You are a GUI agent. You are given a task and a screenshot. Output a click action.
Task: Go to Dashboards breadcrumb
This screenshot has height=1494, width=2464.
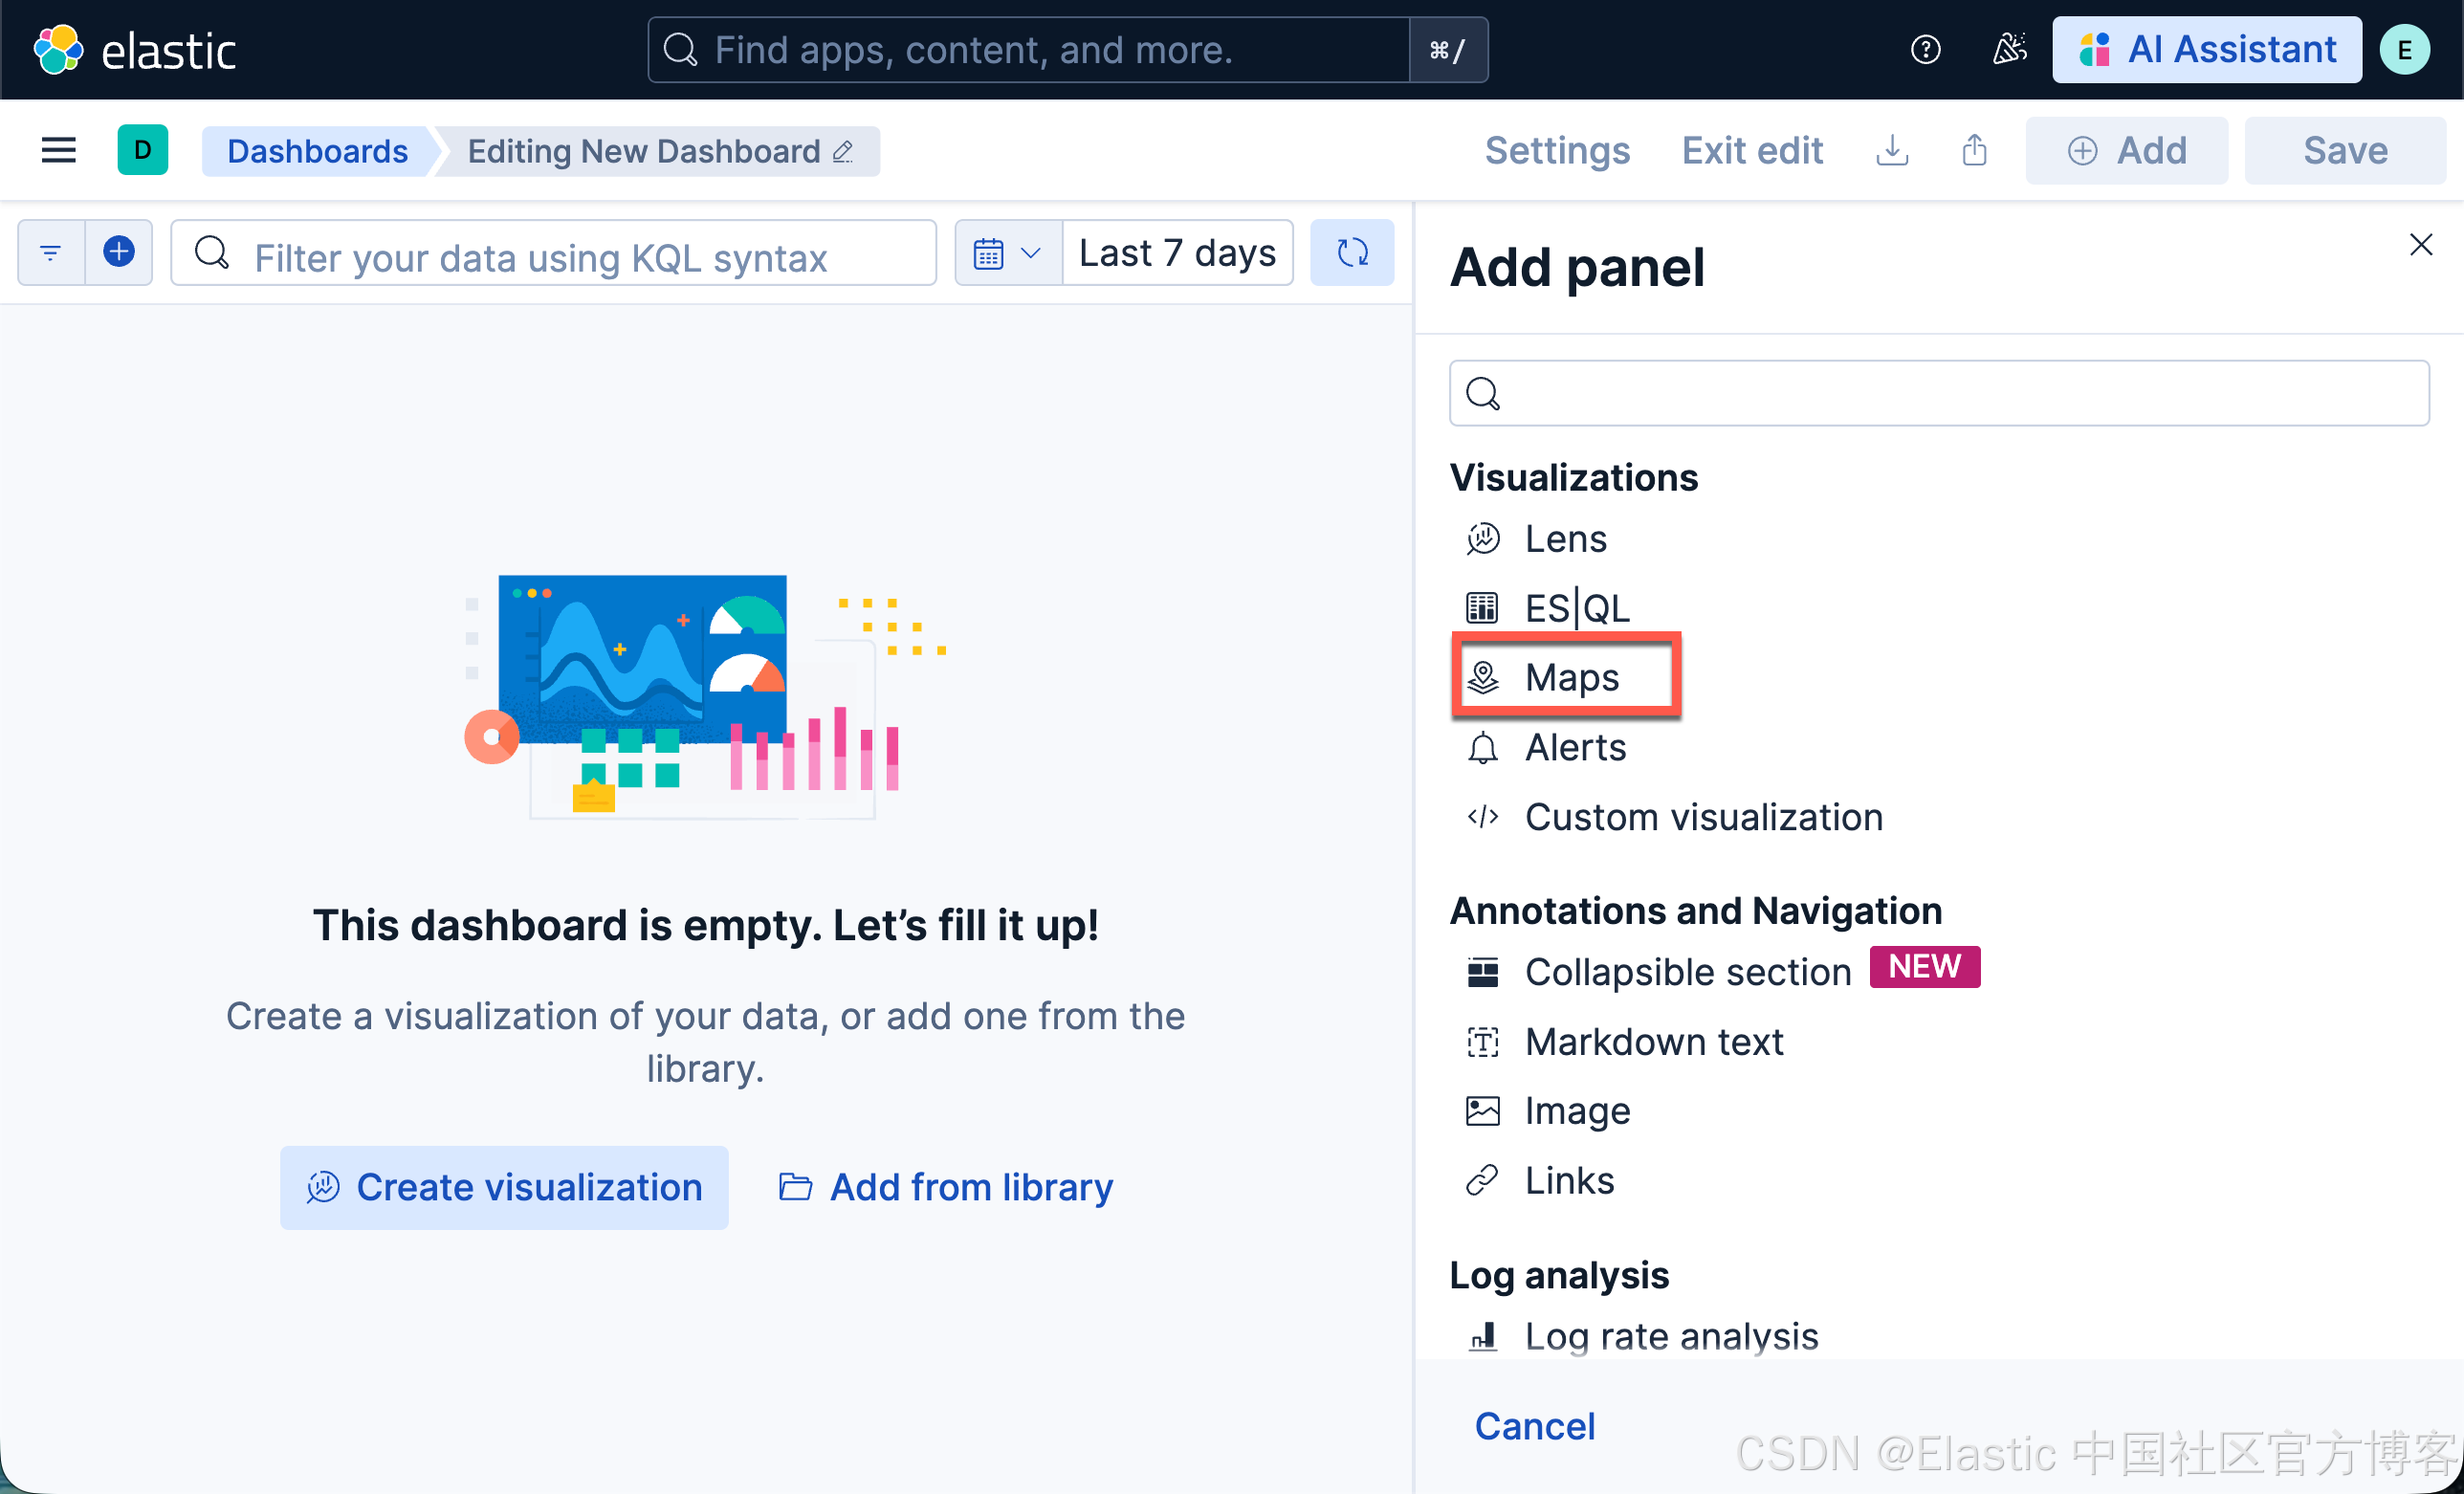tap(317, 150)
